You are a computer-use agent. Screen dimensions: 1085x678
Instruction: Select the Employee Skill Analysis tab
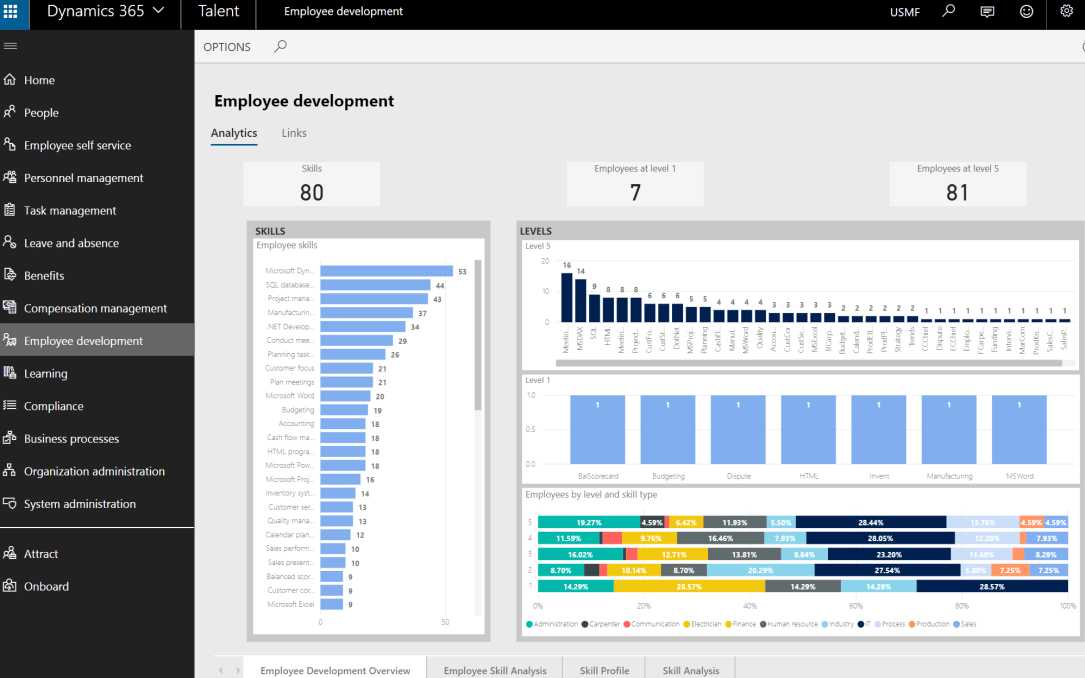pyautogui.click(x=495, y=670)
